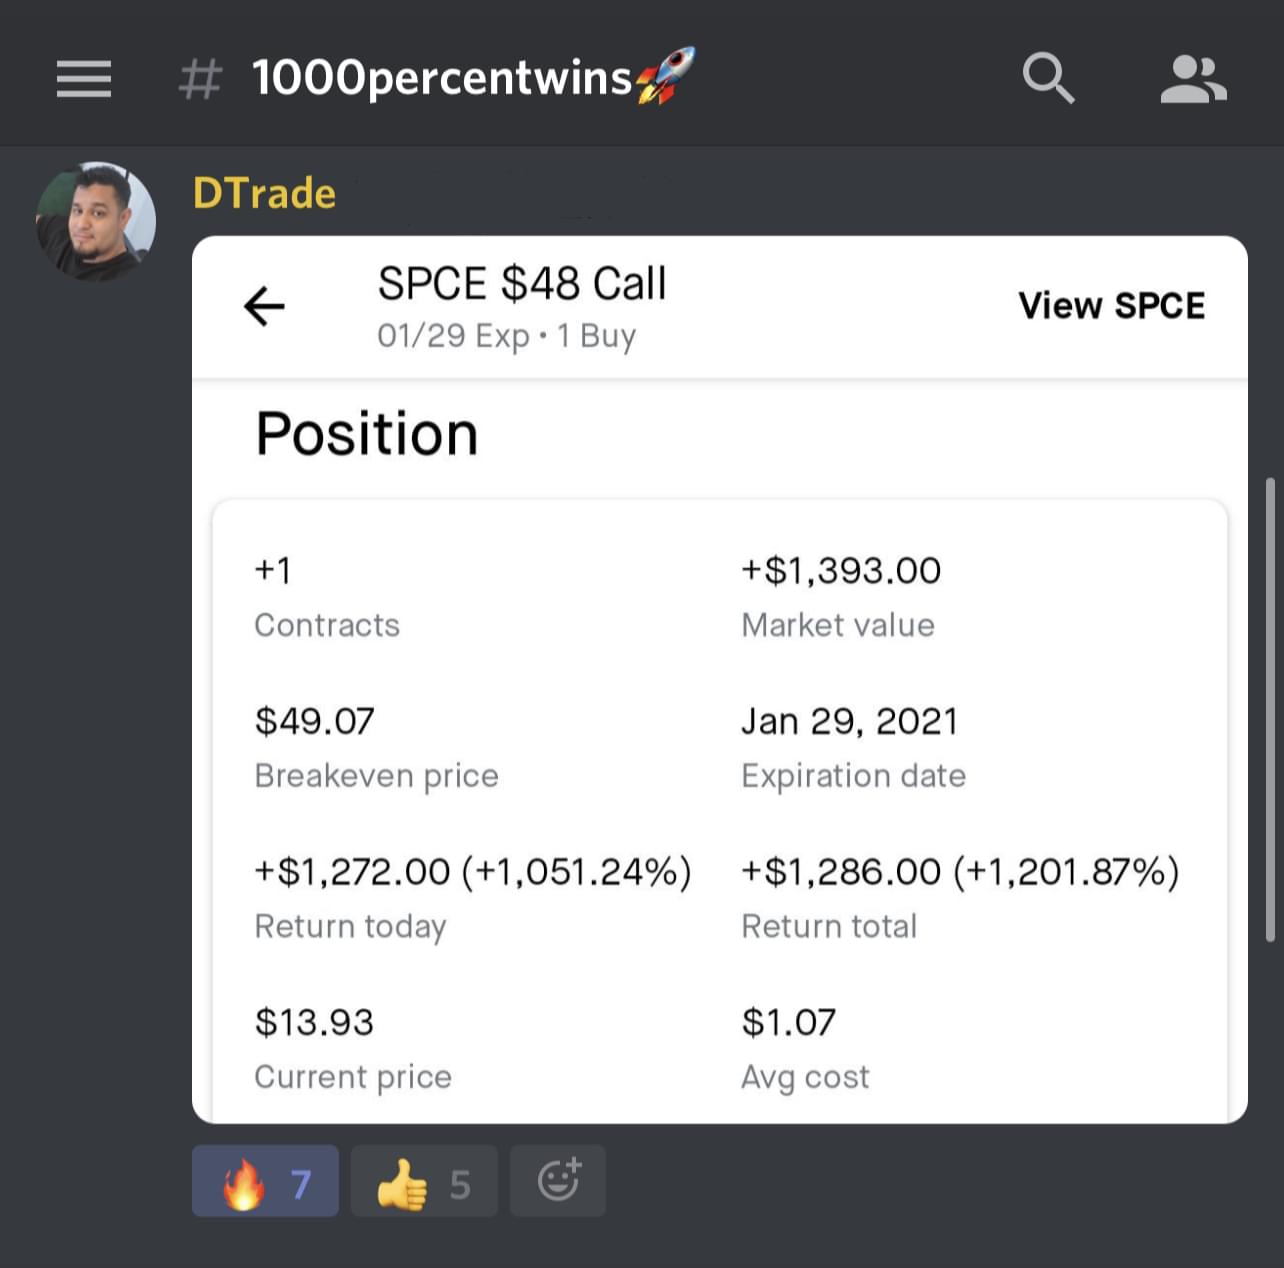Show the channel members list
Viewport: 1284px width, 1268px height.
click(1193, 79)
